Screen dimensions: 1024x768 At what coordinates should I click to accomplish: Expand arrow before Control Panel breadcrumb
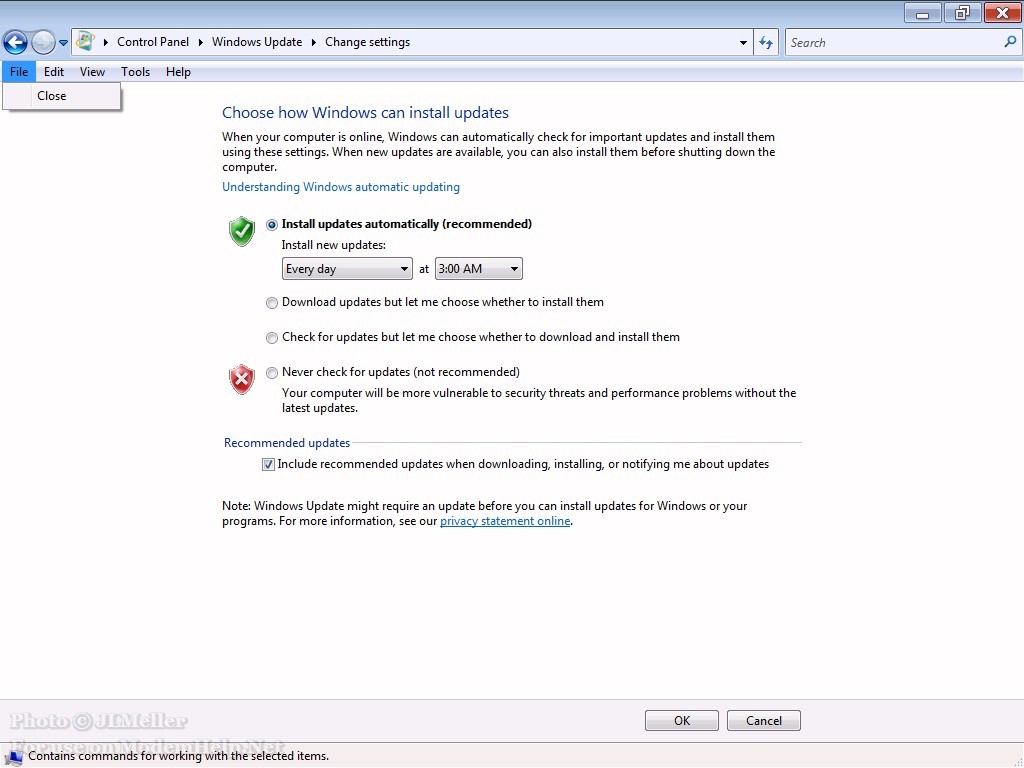click(106, 42)
